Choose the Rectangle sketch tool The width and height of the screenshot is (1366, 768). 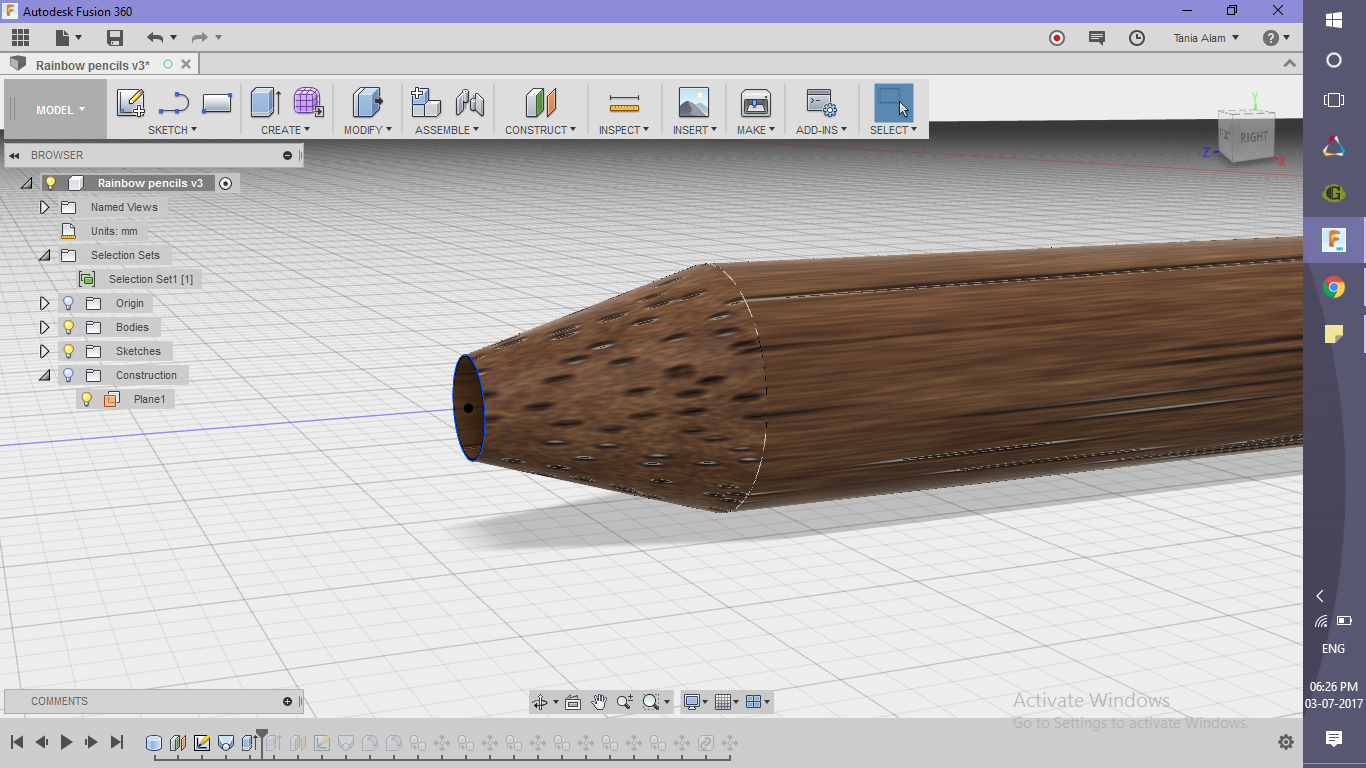click(217, 103)
